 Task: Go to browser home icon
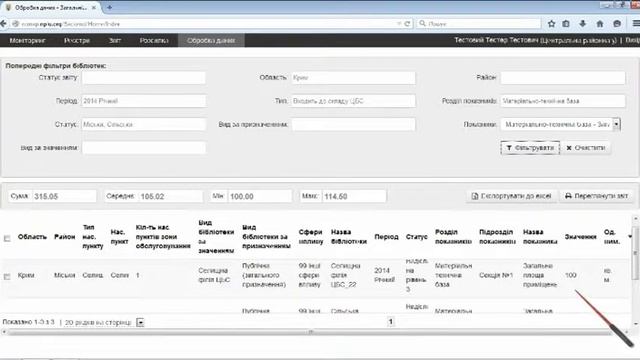point(600,24)
